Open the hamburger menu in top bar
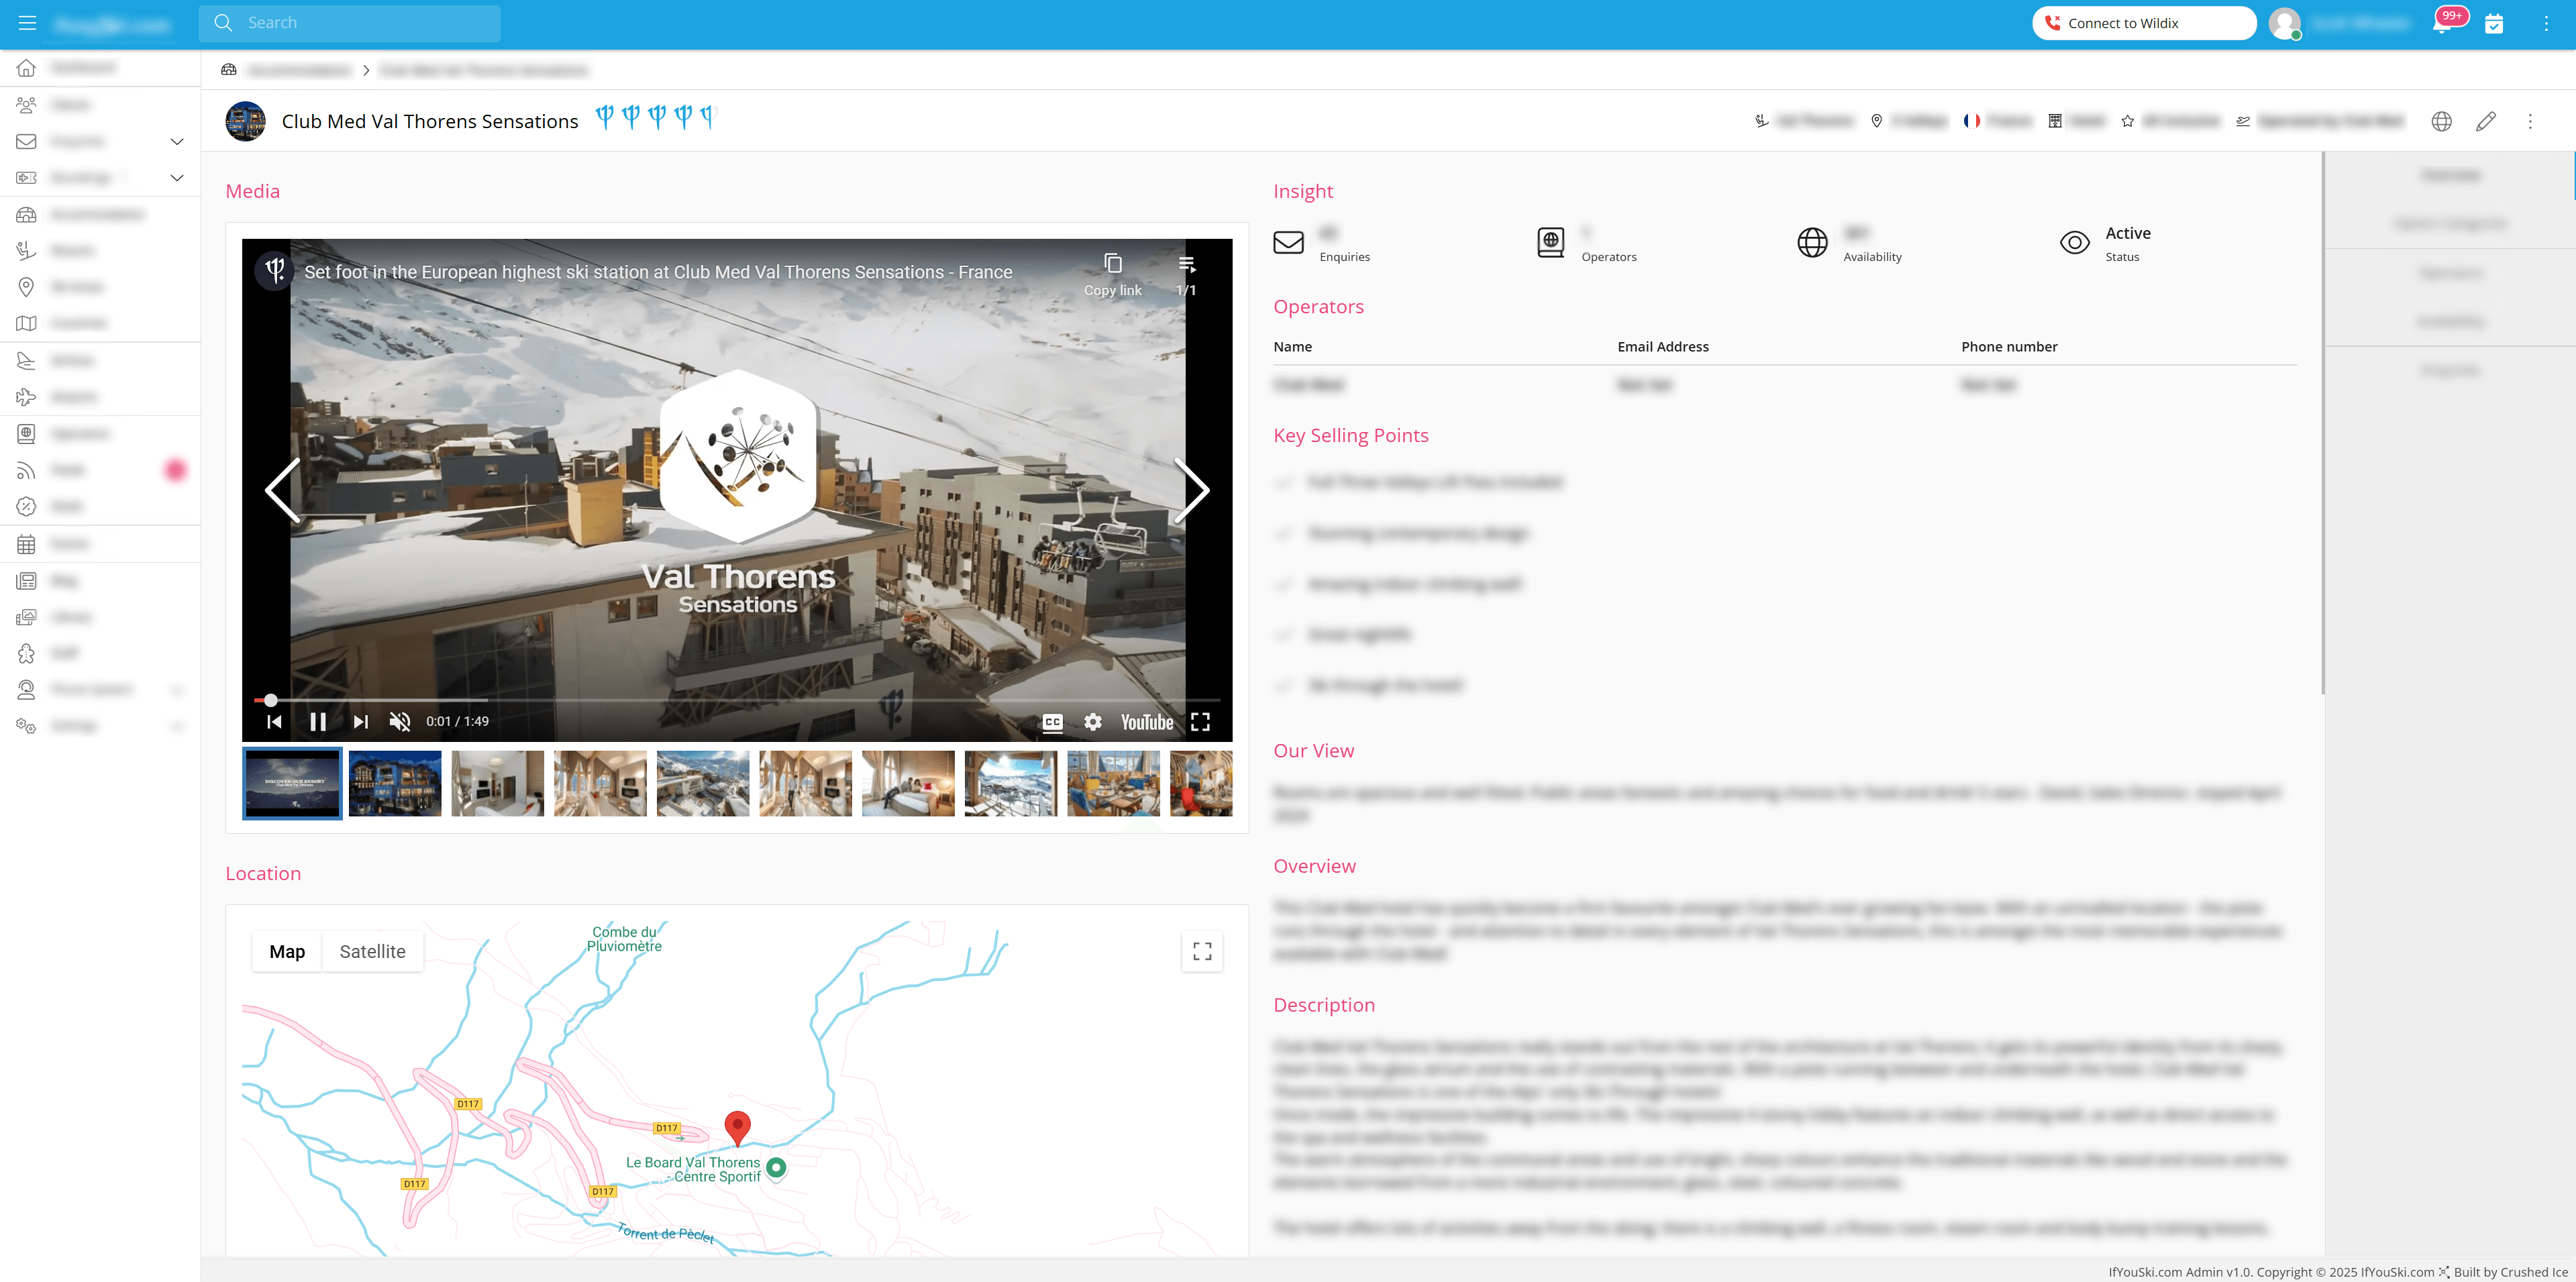 coord(27,23)
